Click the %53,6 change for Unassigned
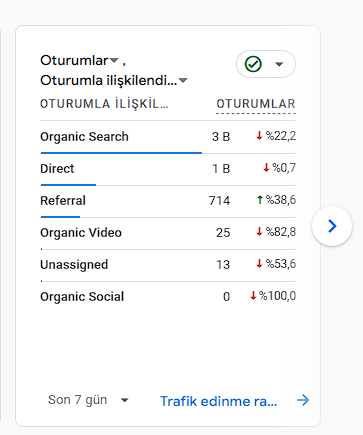This screenshot has height=435, width=363. (276, 264)
